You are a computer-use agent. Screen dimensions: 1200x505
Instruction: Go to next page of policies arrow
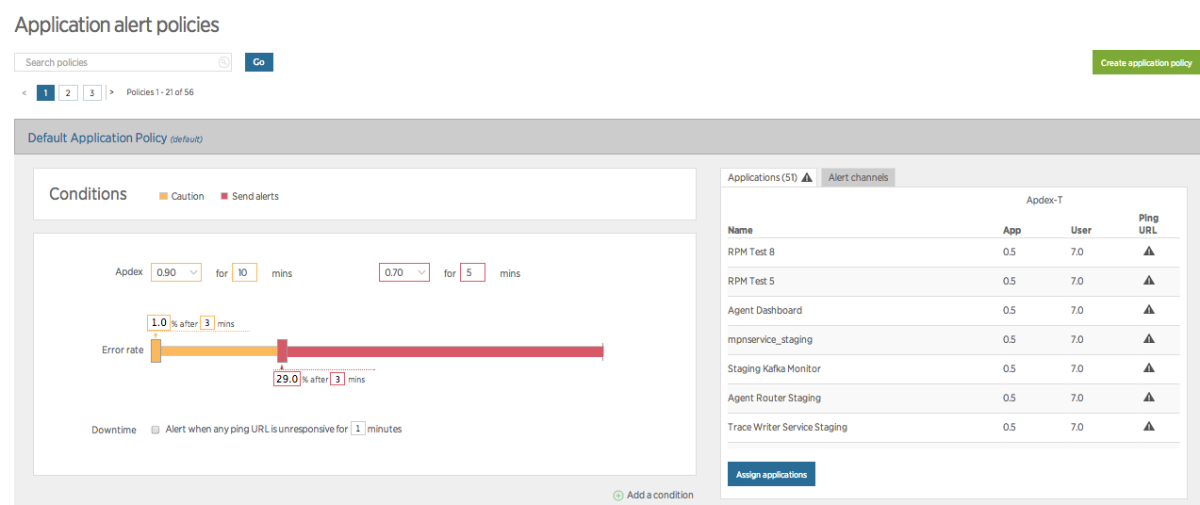tap(111, 92)
